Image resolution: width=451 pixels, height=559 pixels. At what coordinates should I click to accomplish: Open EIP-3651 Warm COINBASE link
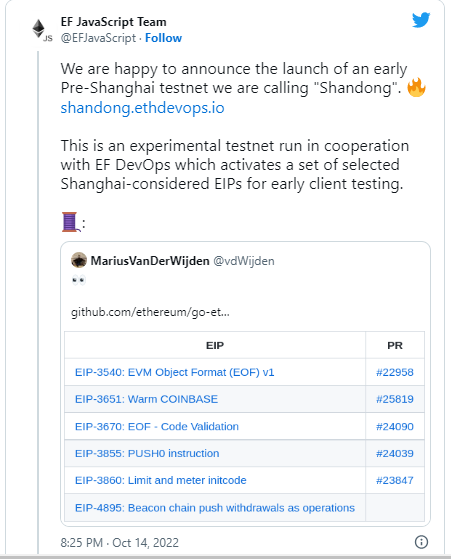click(146, 399)
